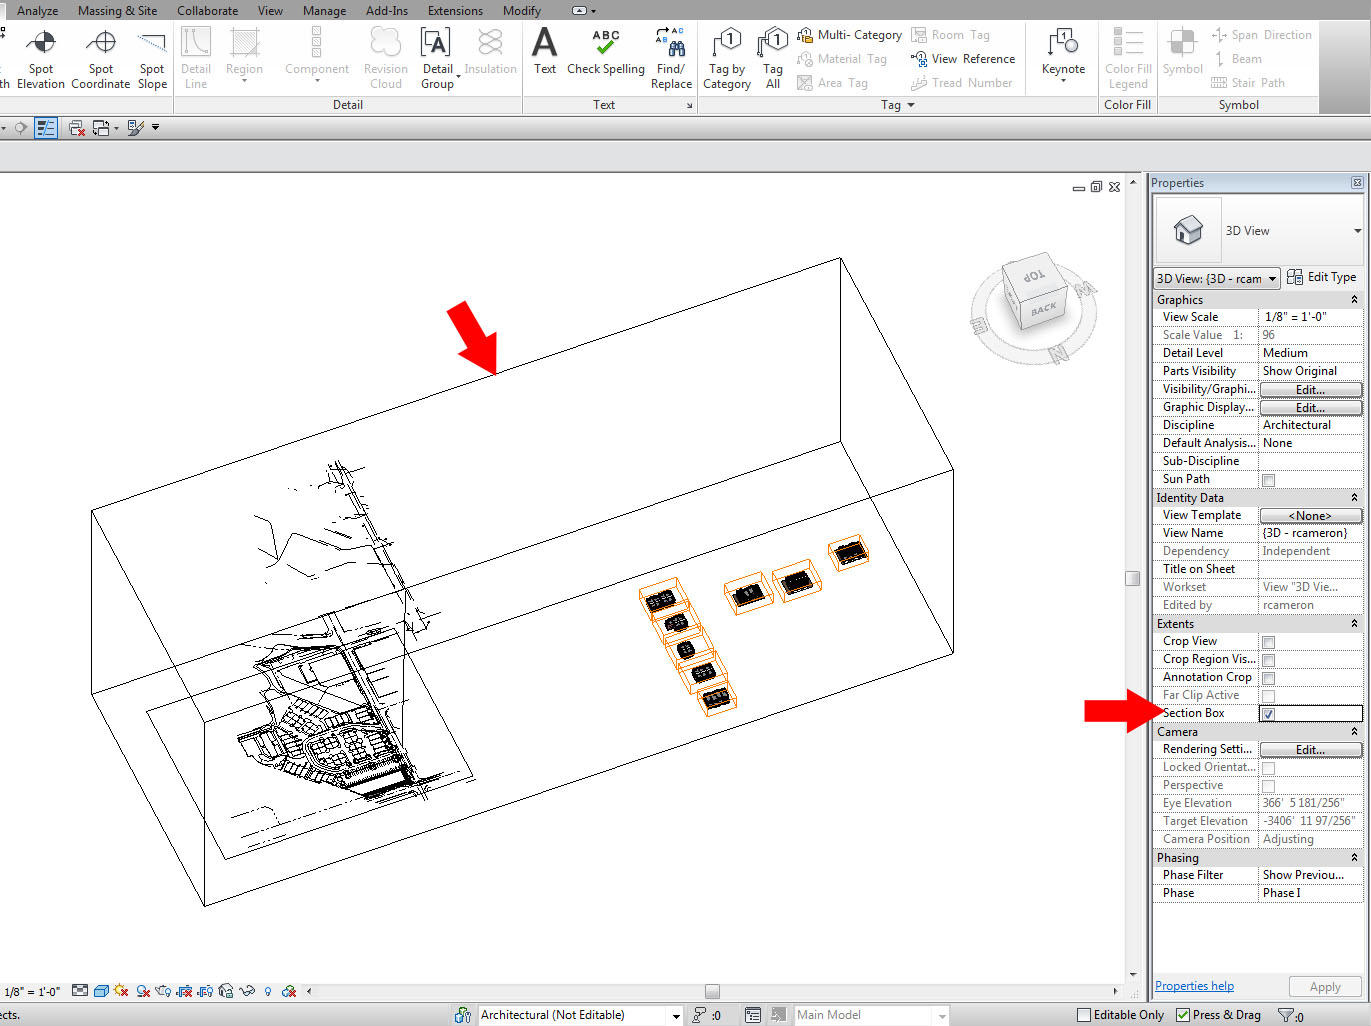This screenshot has width=1371, height=1026.
Task: Select the Multi-Category tag tool
Action: tap(849, 35)
